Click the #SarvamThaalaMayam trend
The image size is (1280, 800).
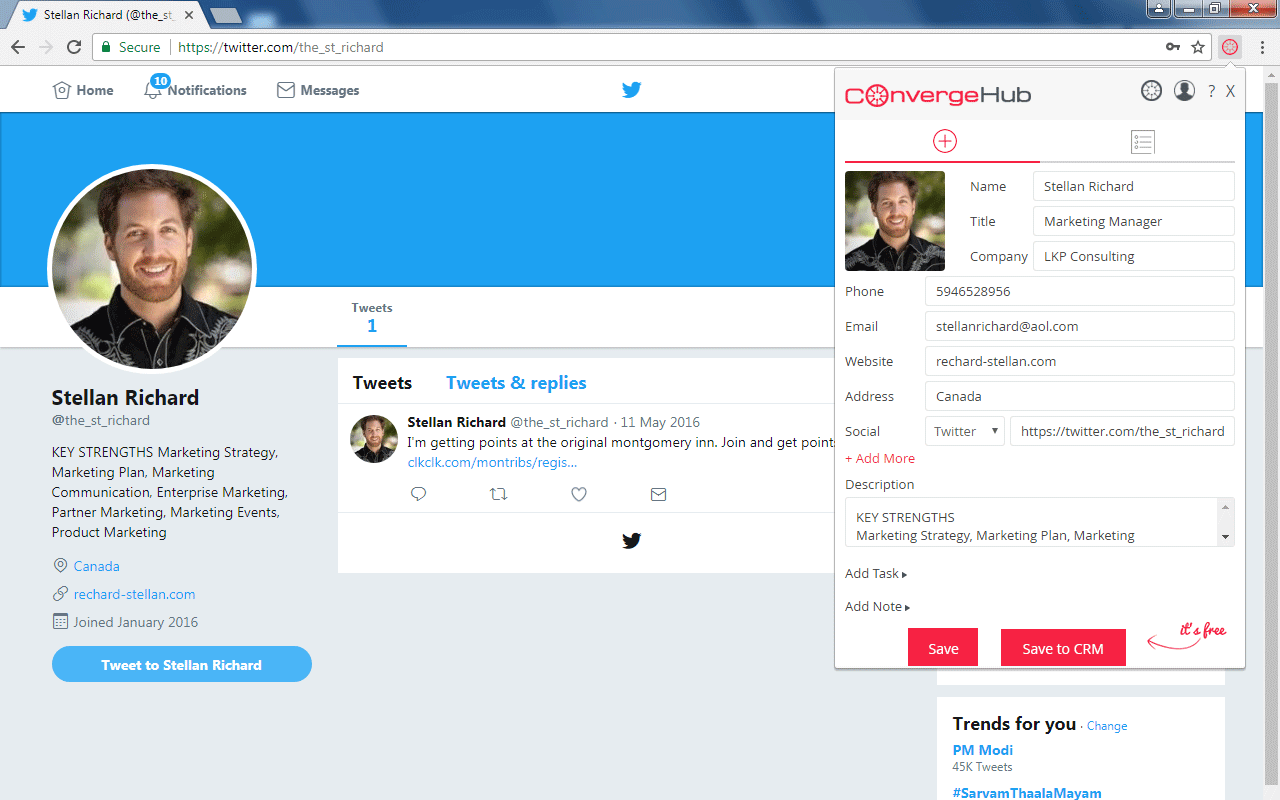(x=1027, y=792)
